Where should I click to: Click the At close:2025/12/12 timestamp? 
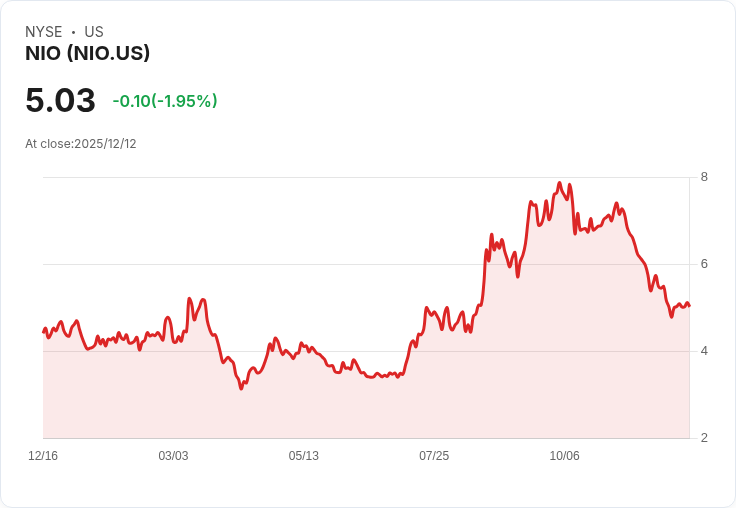pyautogui.click(x=81, y=144)
